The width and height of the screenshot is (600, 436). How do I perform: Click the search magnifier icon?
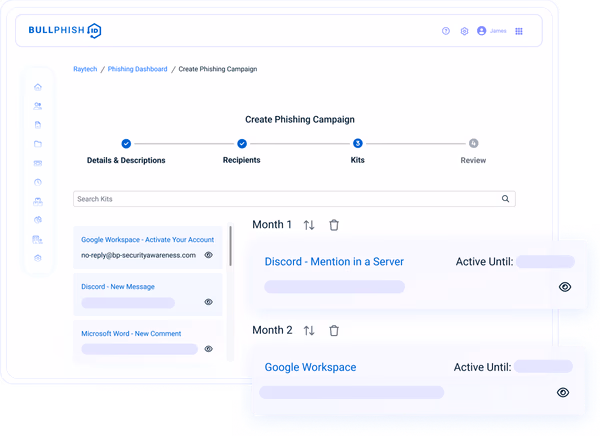click(505, 199)
